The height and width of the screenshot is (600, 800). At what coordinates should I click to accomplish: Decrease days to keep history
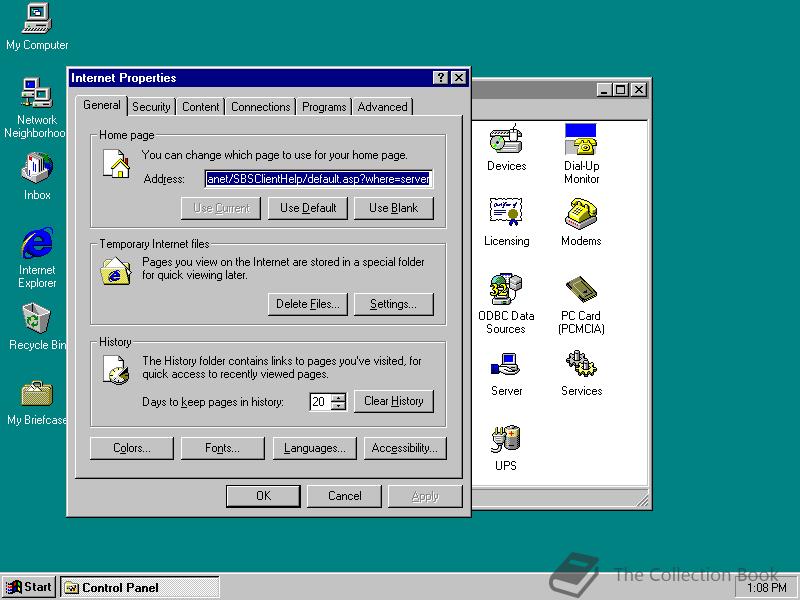[x=338, y=406]
